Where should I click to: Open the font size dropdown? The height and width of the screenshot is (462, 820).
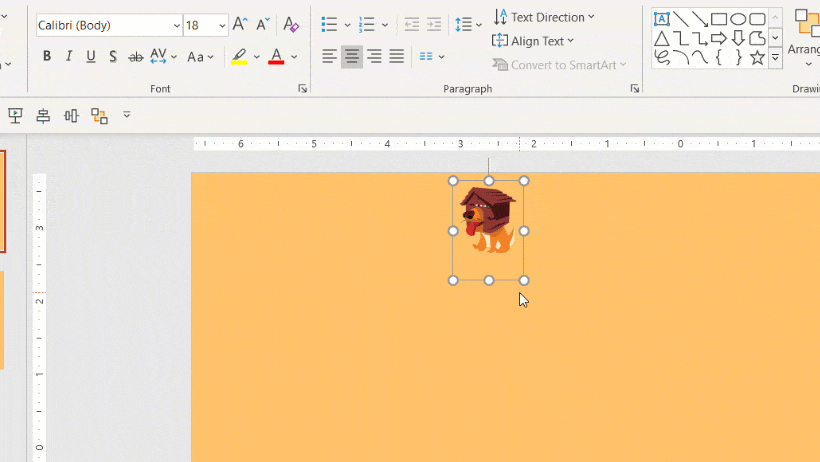click(222, 25)
